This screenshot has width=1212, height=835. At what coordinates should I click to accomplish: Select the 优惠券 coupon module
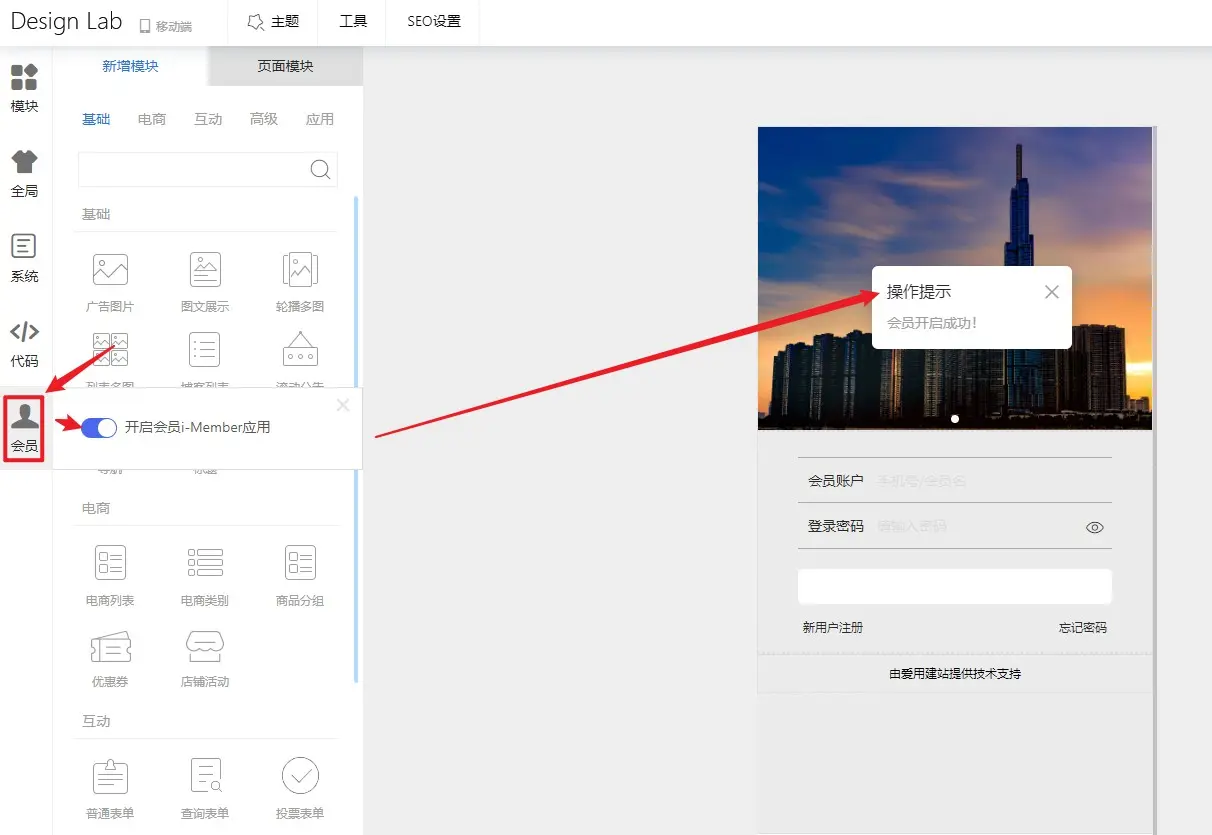tap(110, 655)
